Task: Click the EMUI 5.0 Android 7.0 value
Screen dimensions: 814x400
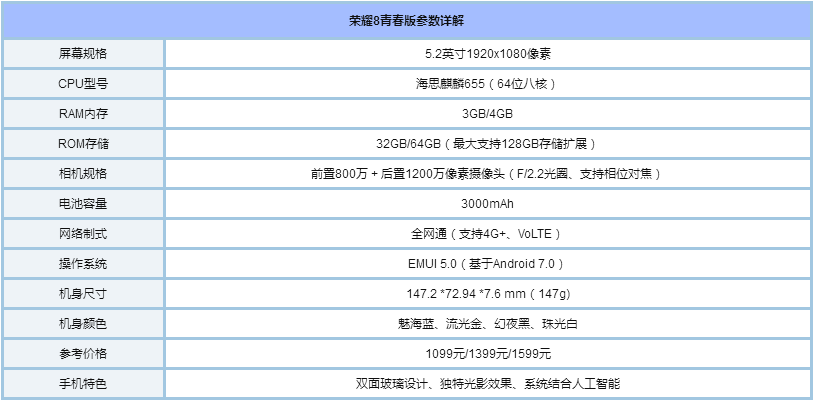Action: tap(488, 264)
